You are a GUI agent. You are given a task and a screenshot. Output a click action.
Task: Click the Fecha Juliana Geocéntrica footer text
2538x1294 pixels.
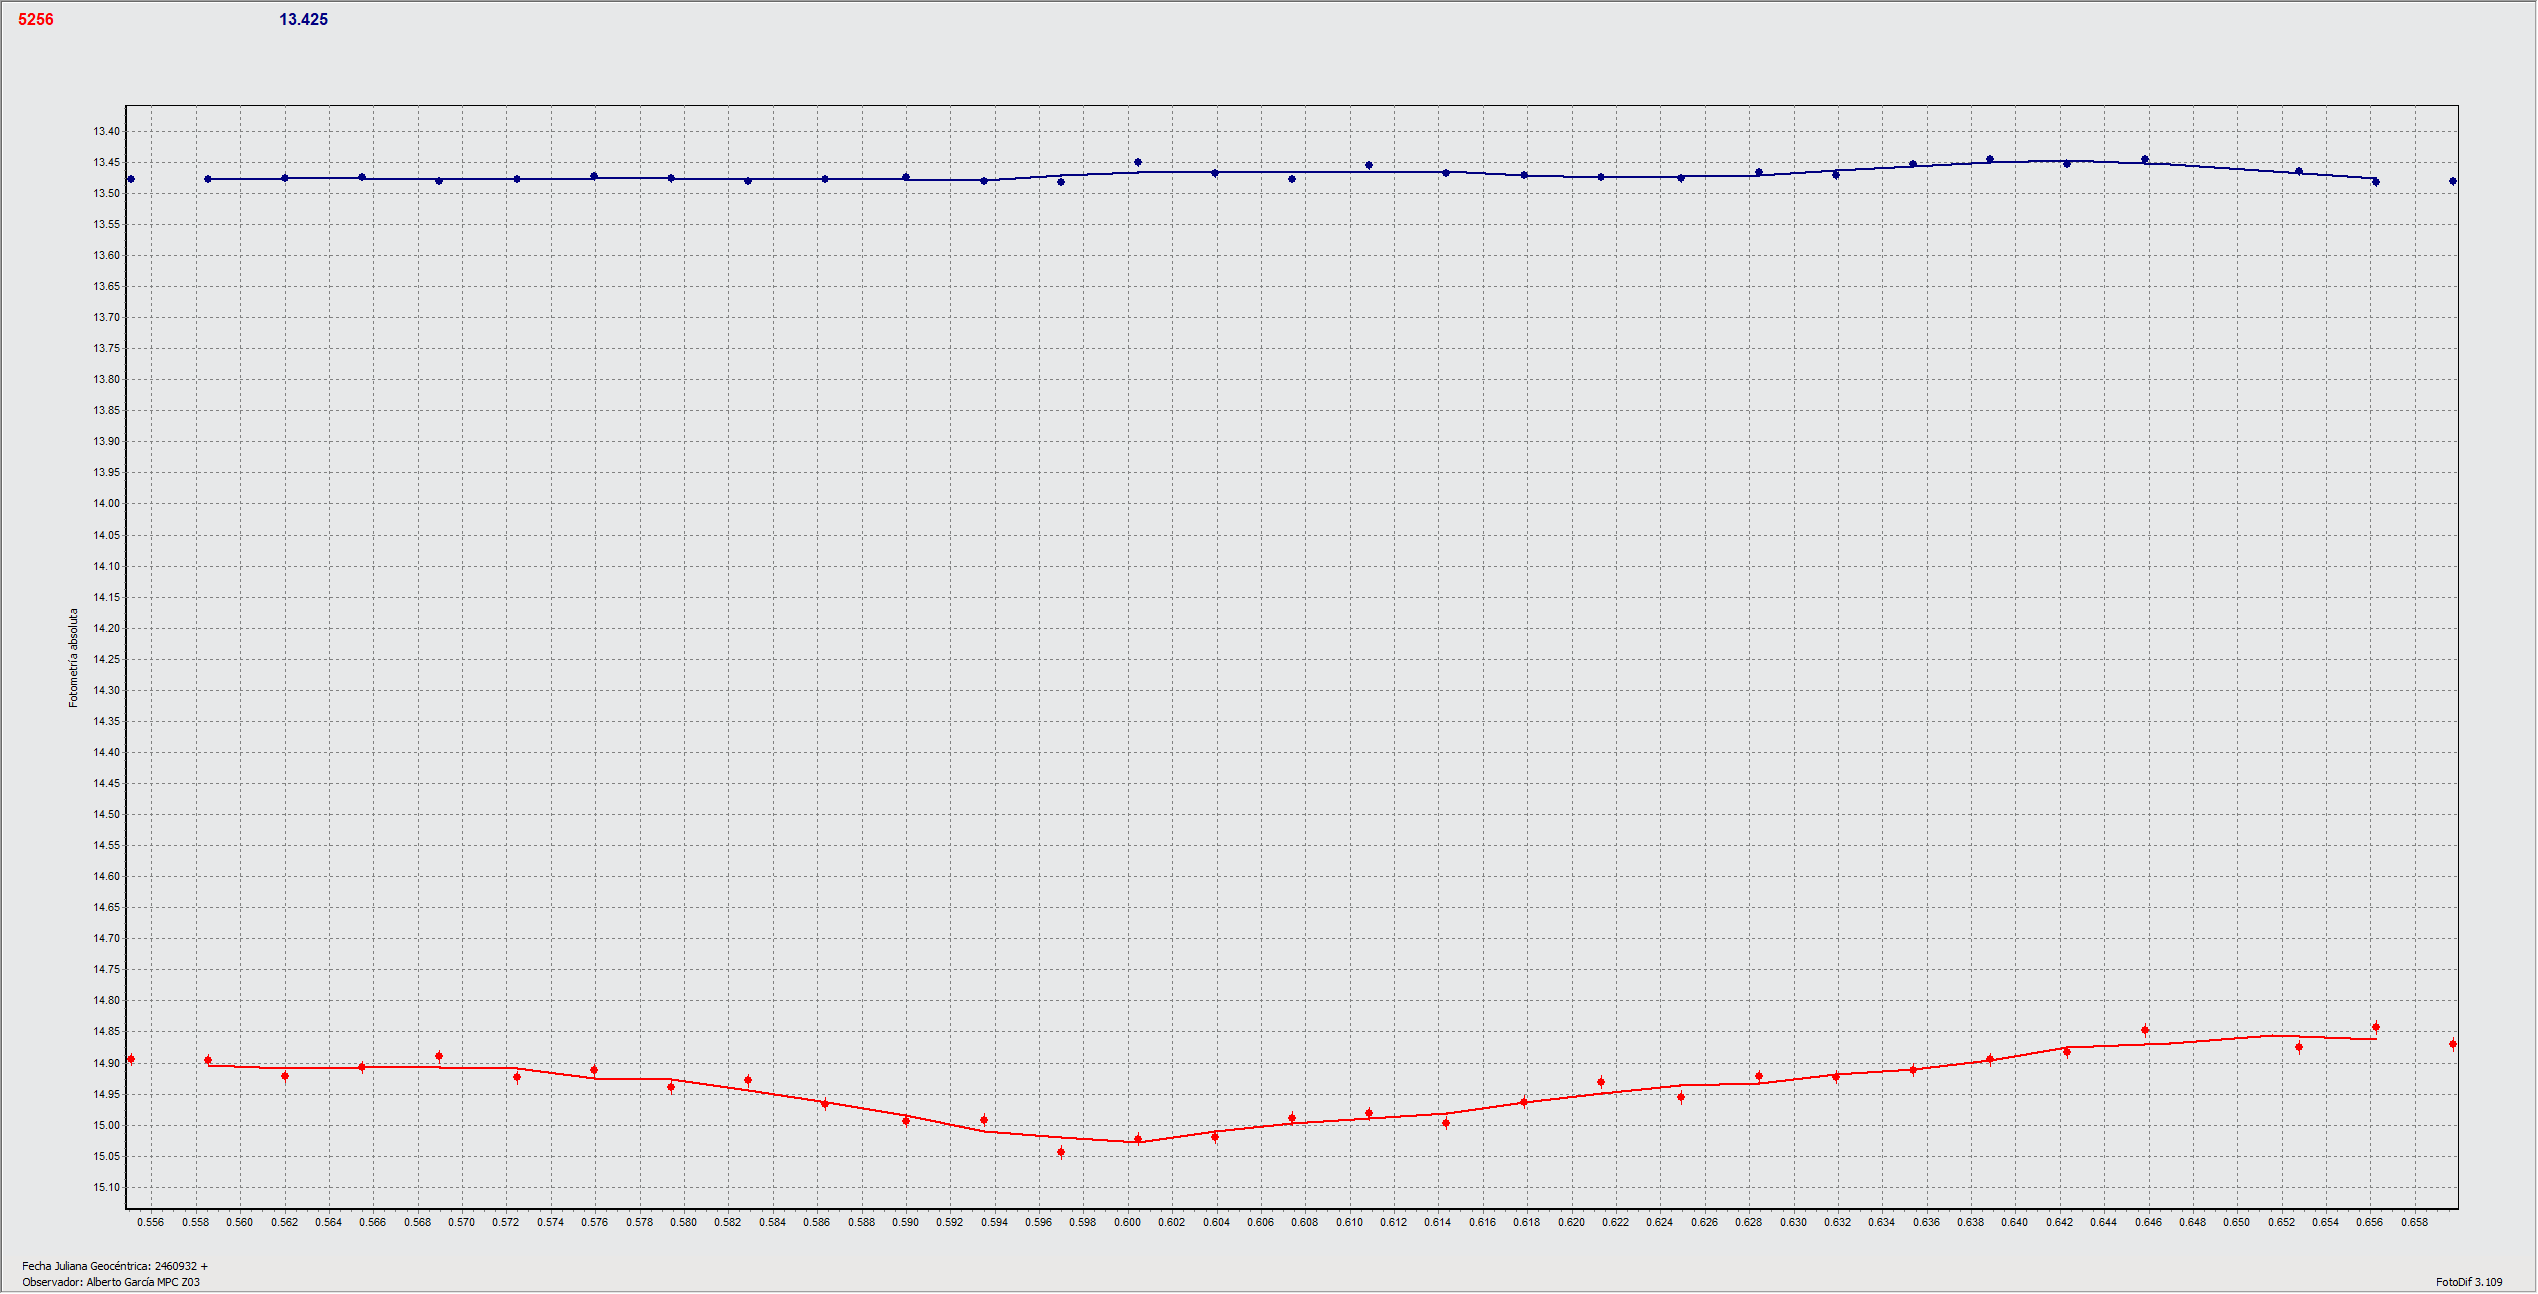tap(115, 1266)
